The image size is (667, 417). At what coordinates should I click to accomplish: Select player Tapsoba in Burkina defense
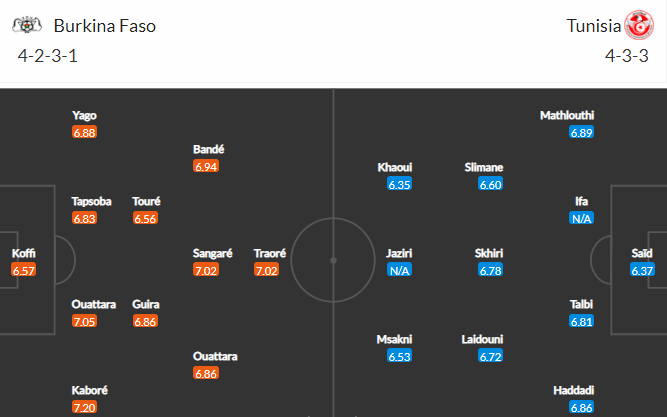[91, 201]
